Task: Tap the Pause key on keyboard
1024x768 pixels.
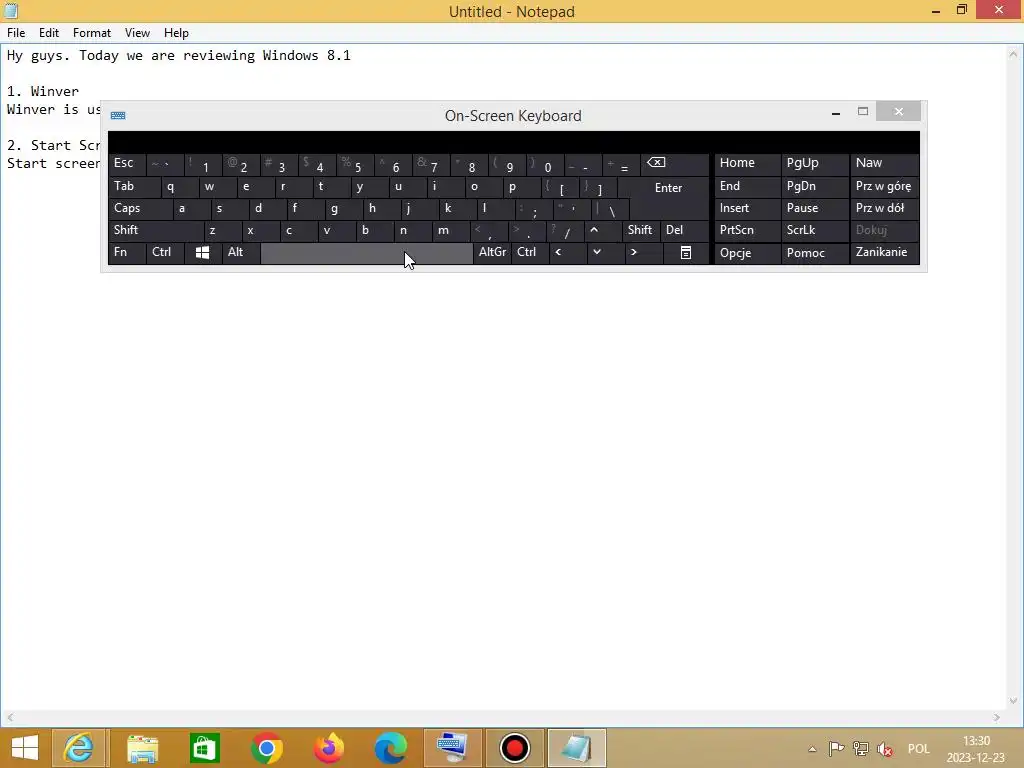Action: click(x=815, y=208)
